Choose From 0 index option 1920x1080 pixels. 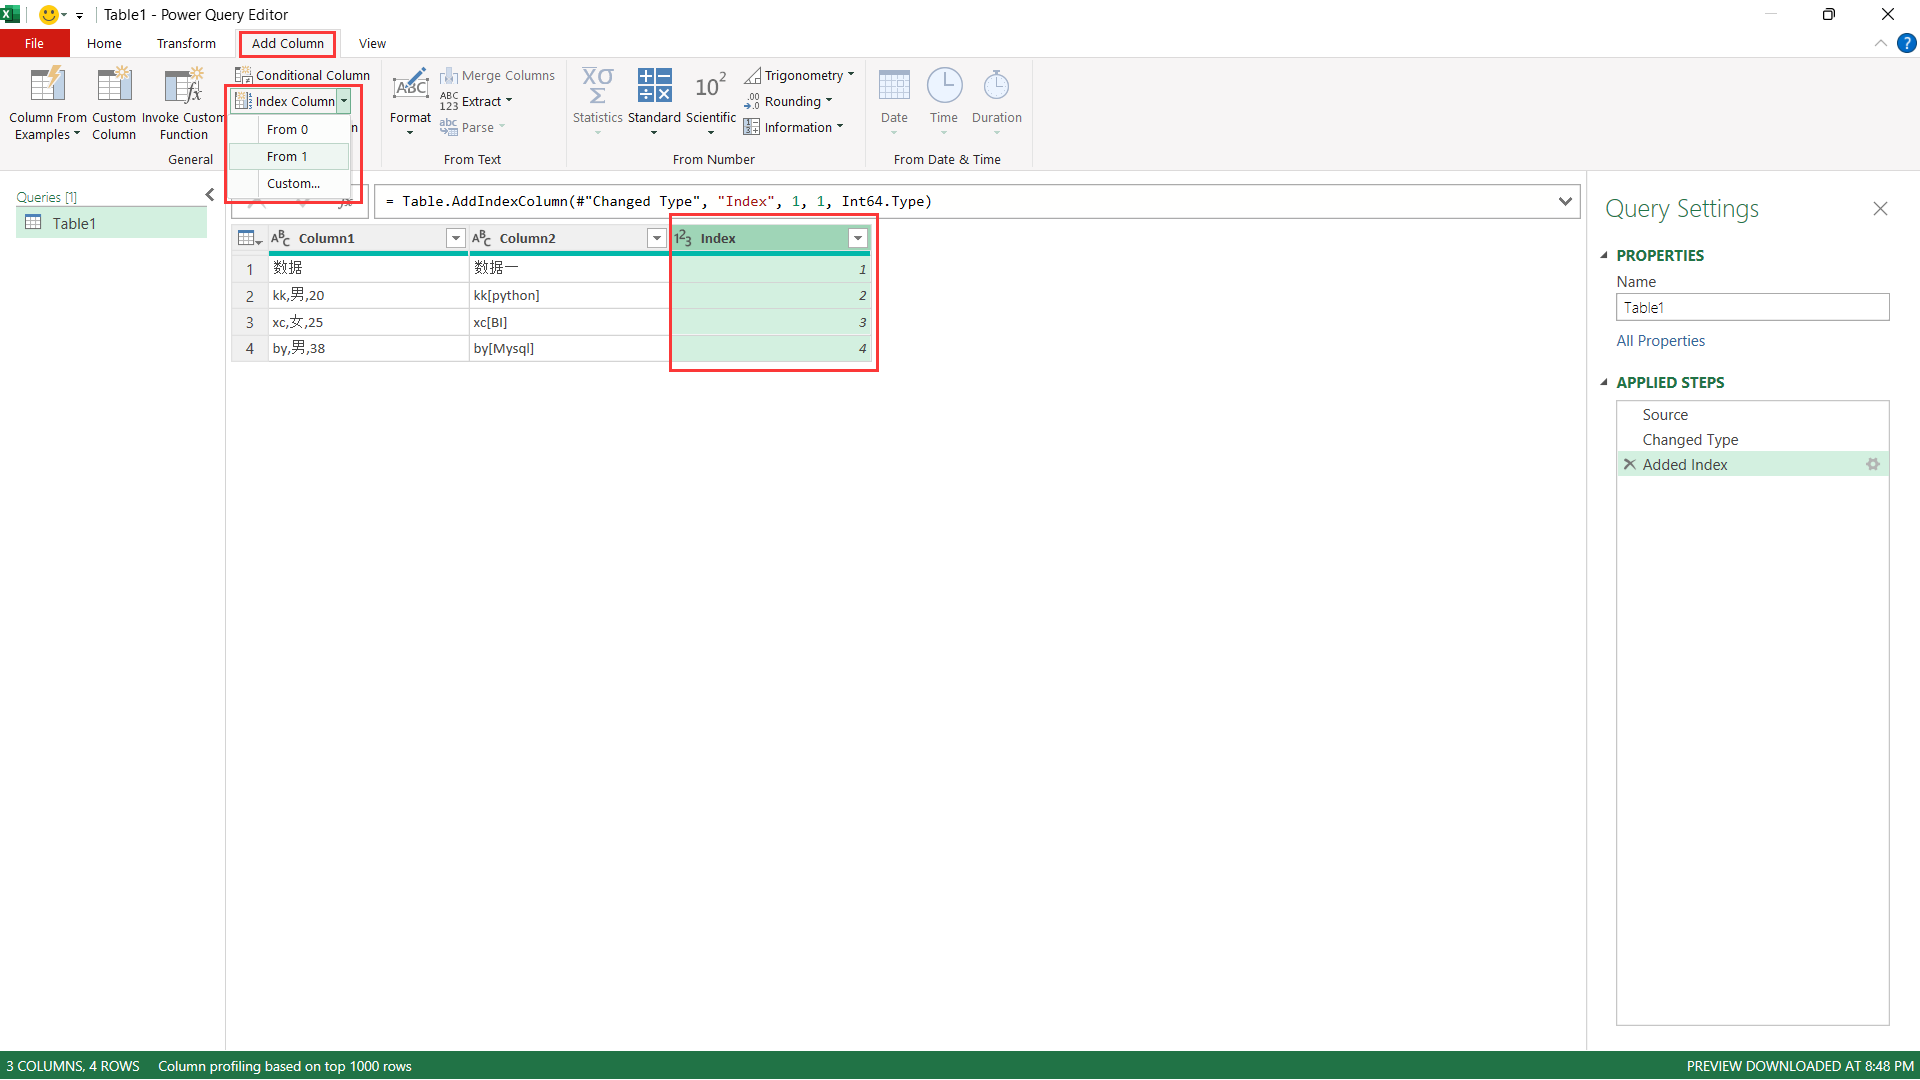pyautogui.click(x=288, y=130)
